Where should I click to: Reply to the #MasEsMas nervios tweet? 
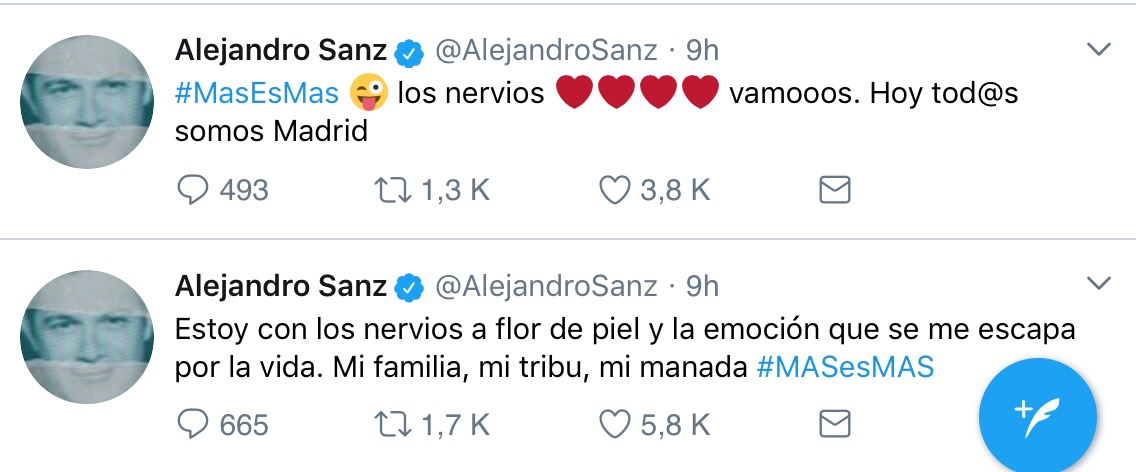(191, 190)
